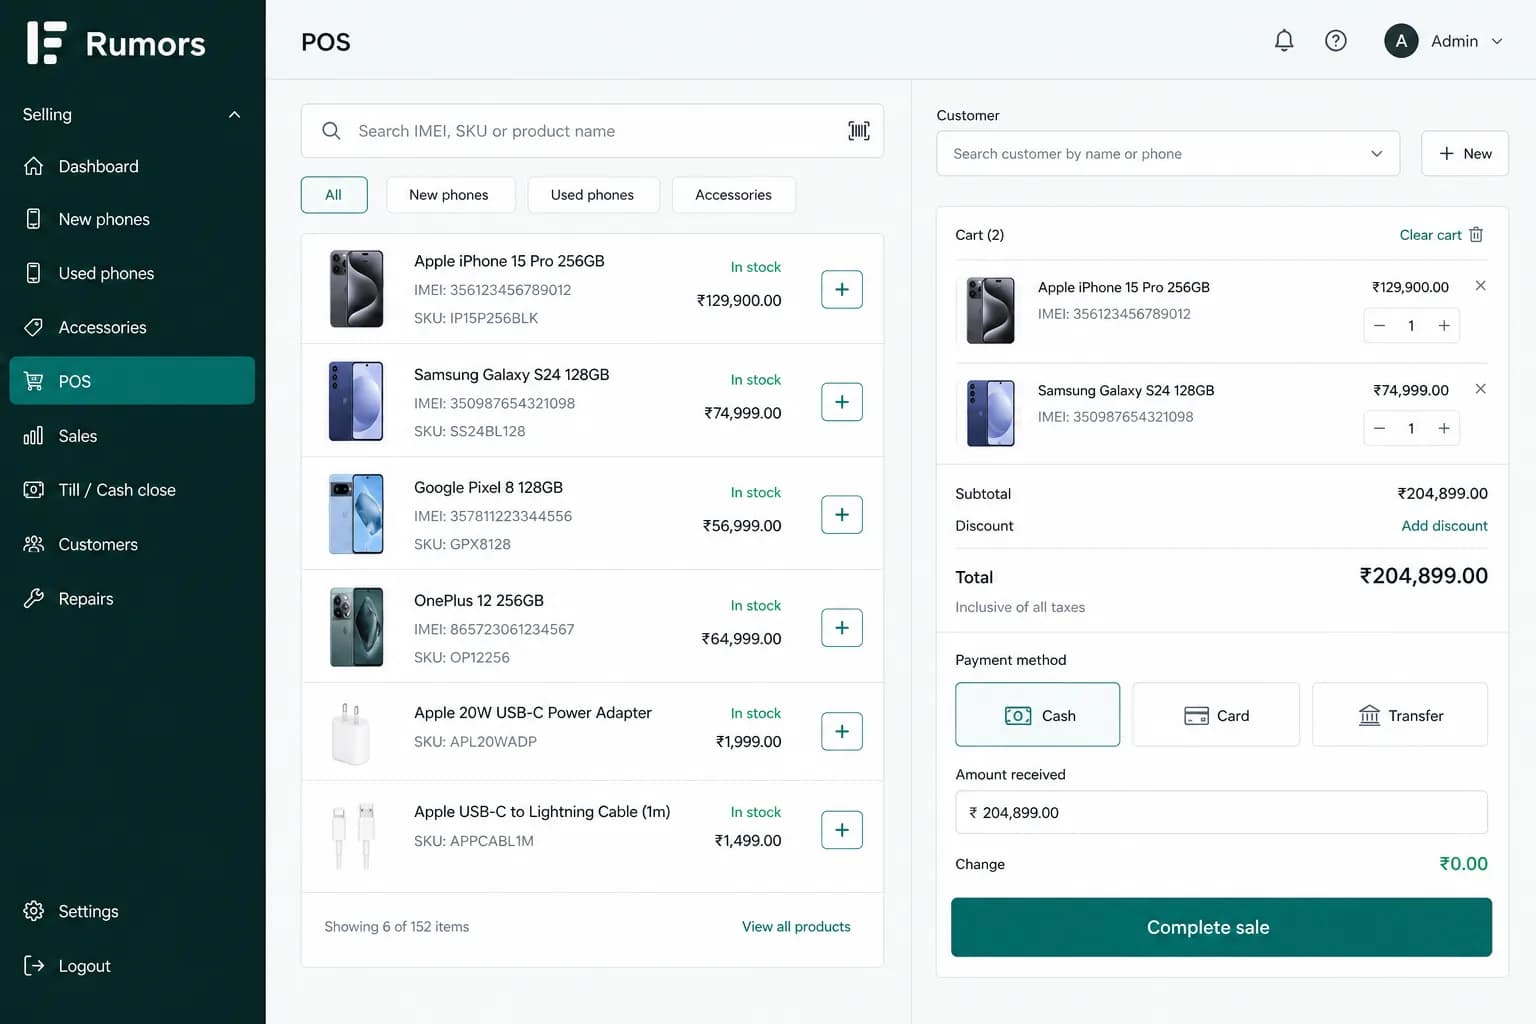Click OnePlus 12 product thumbnail

[x=357, y=627]
